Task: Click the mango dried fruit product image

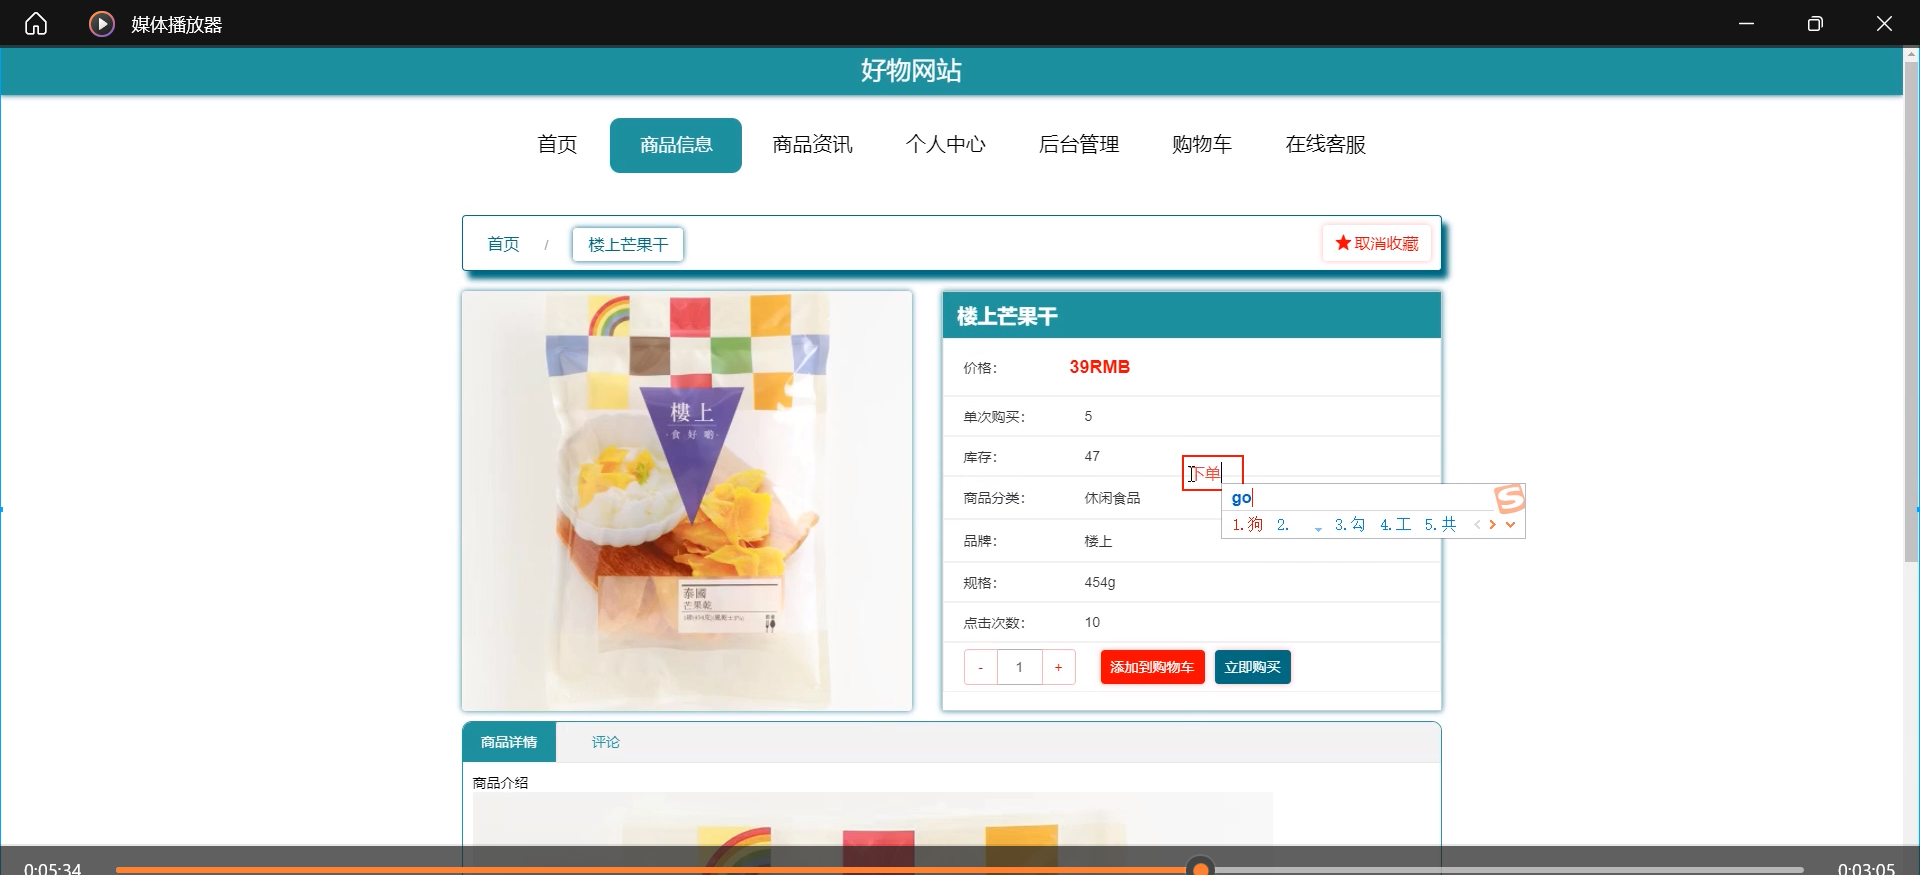Action: (687, 501)
